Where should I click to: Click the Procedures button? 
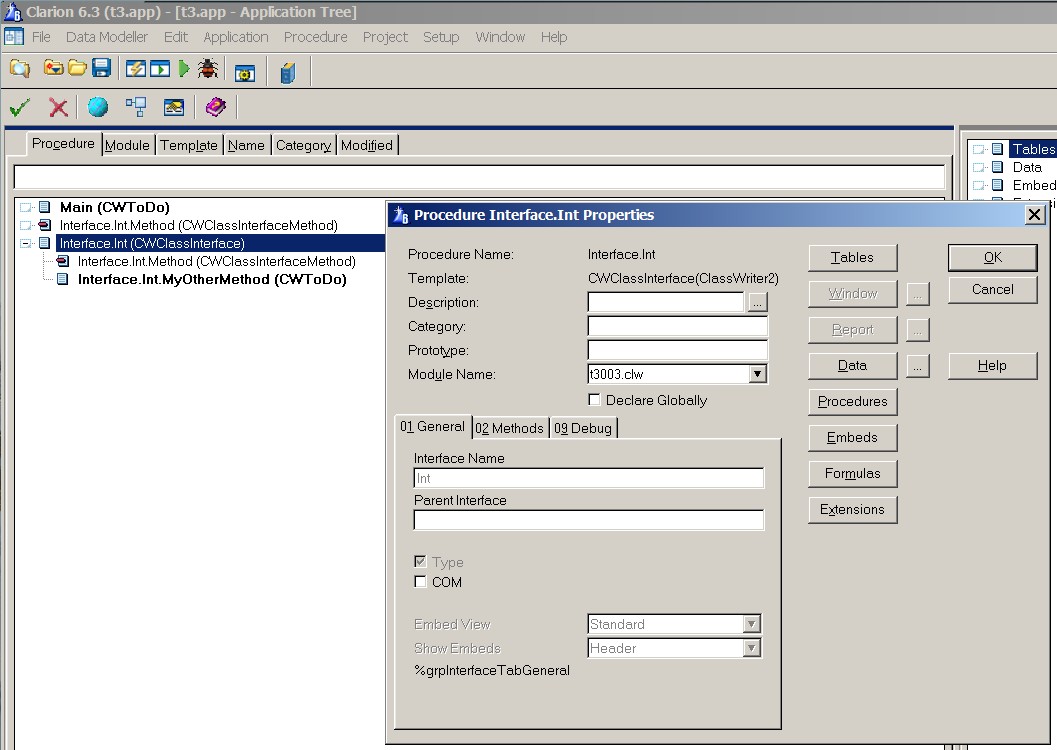852,402
